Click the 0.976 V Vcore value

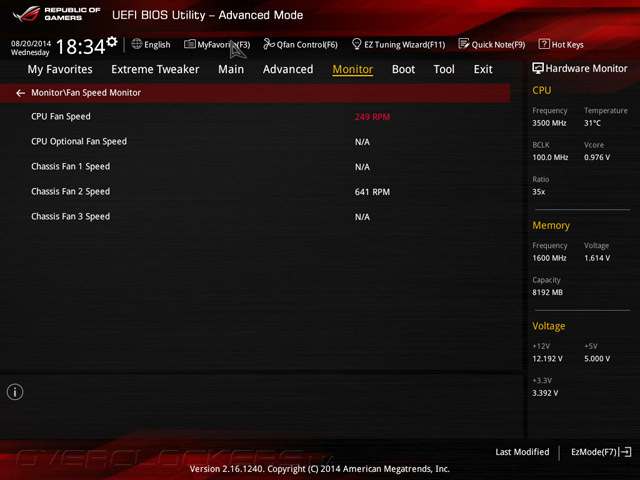point(597,157)
